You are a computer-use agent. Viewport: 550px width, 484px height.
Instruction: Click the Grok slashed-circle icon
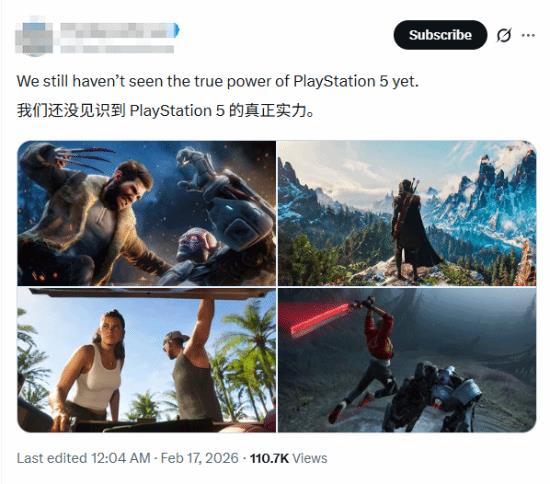504,35
